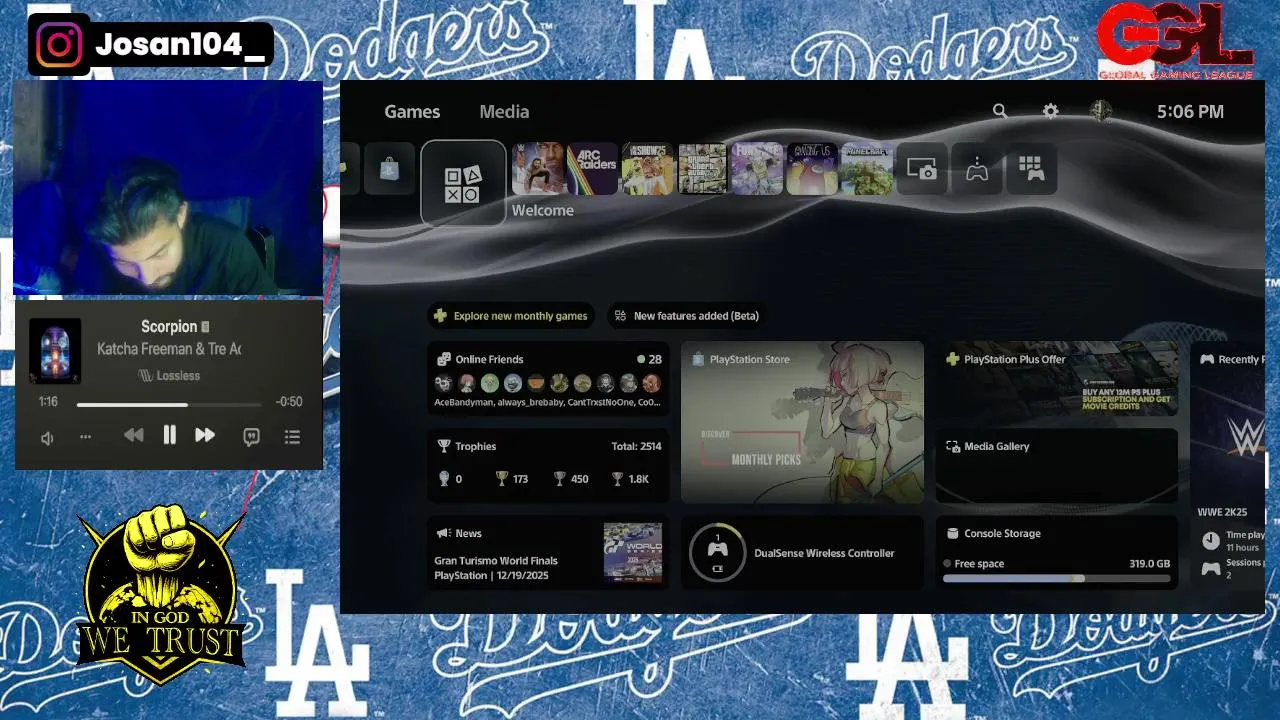
Task: Click the search magnifier icon
Action: [x=1000, y=111]
